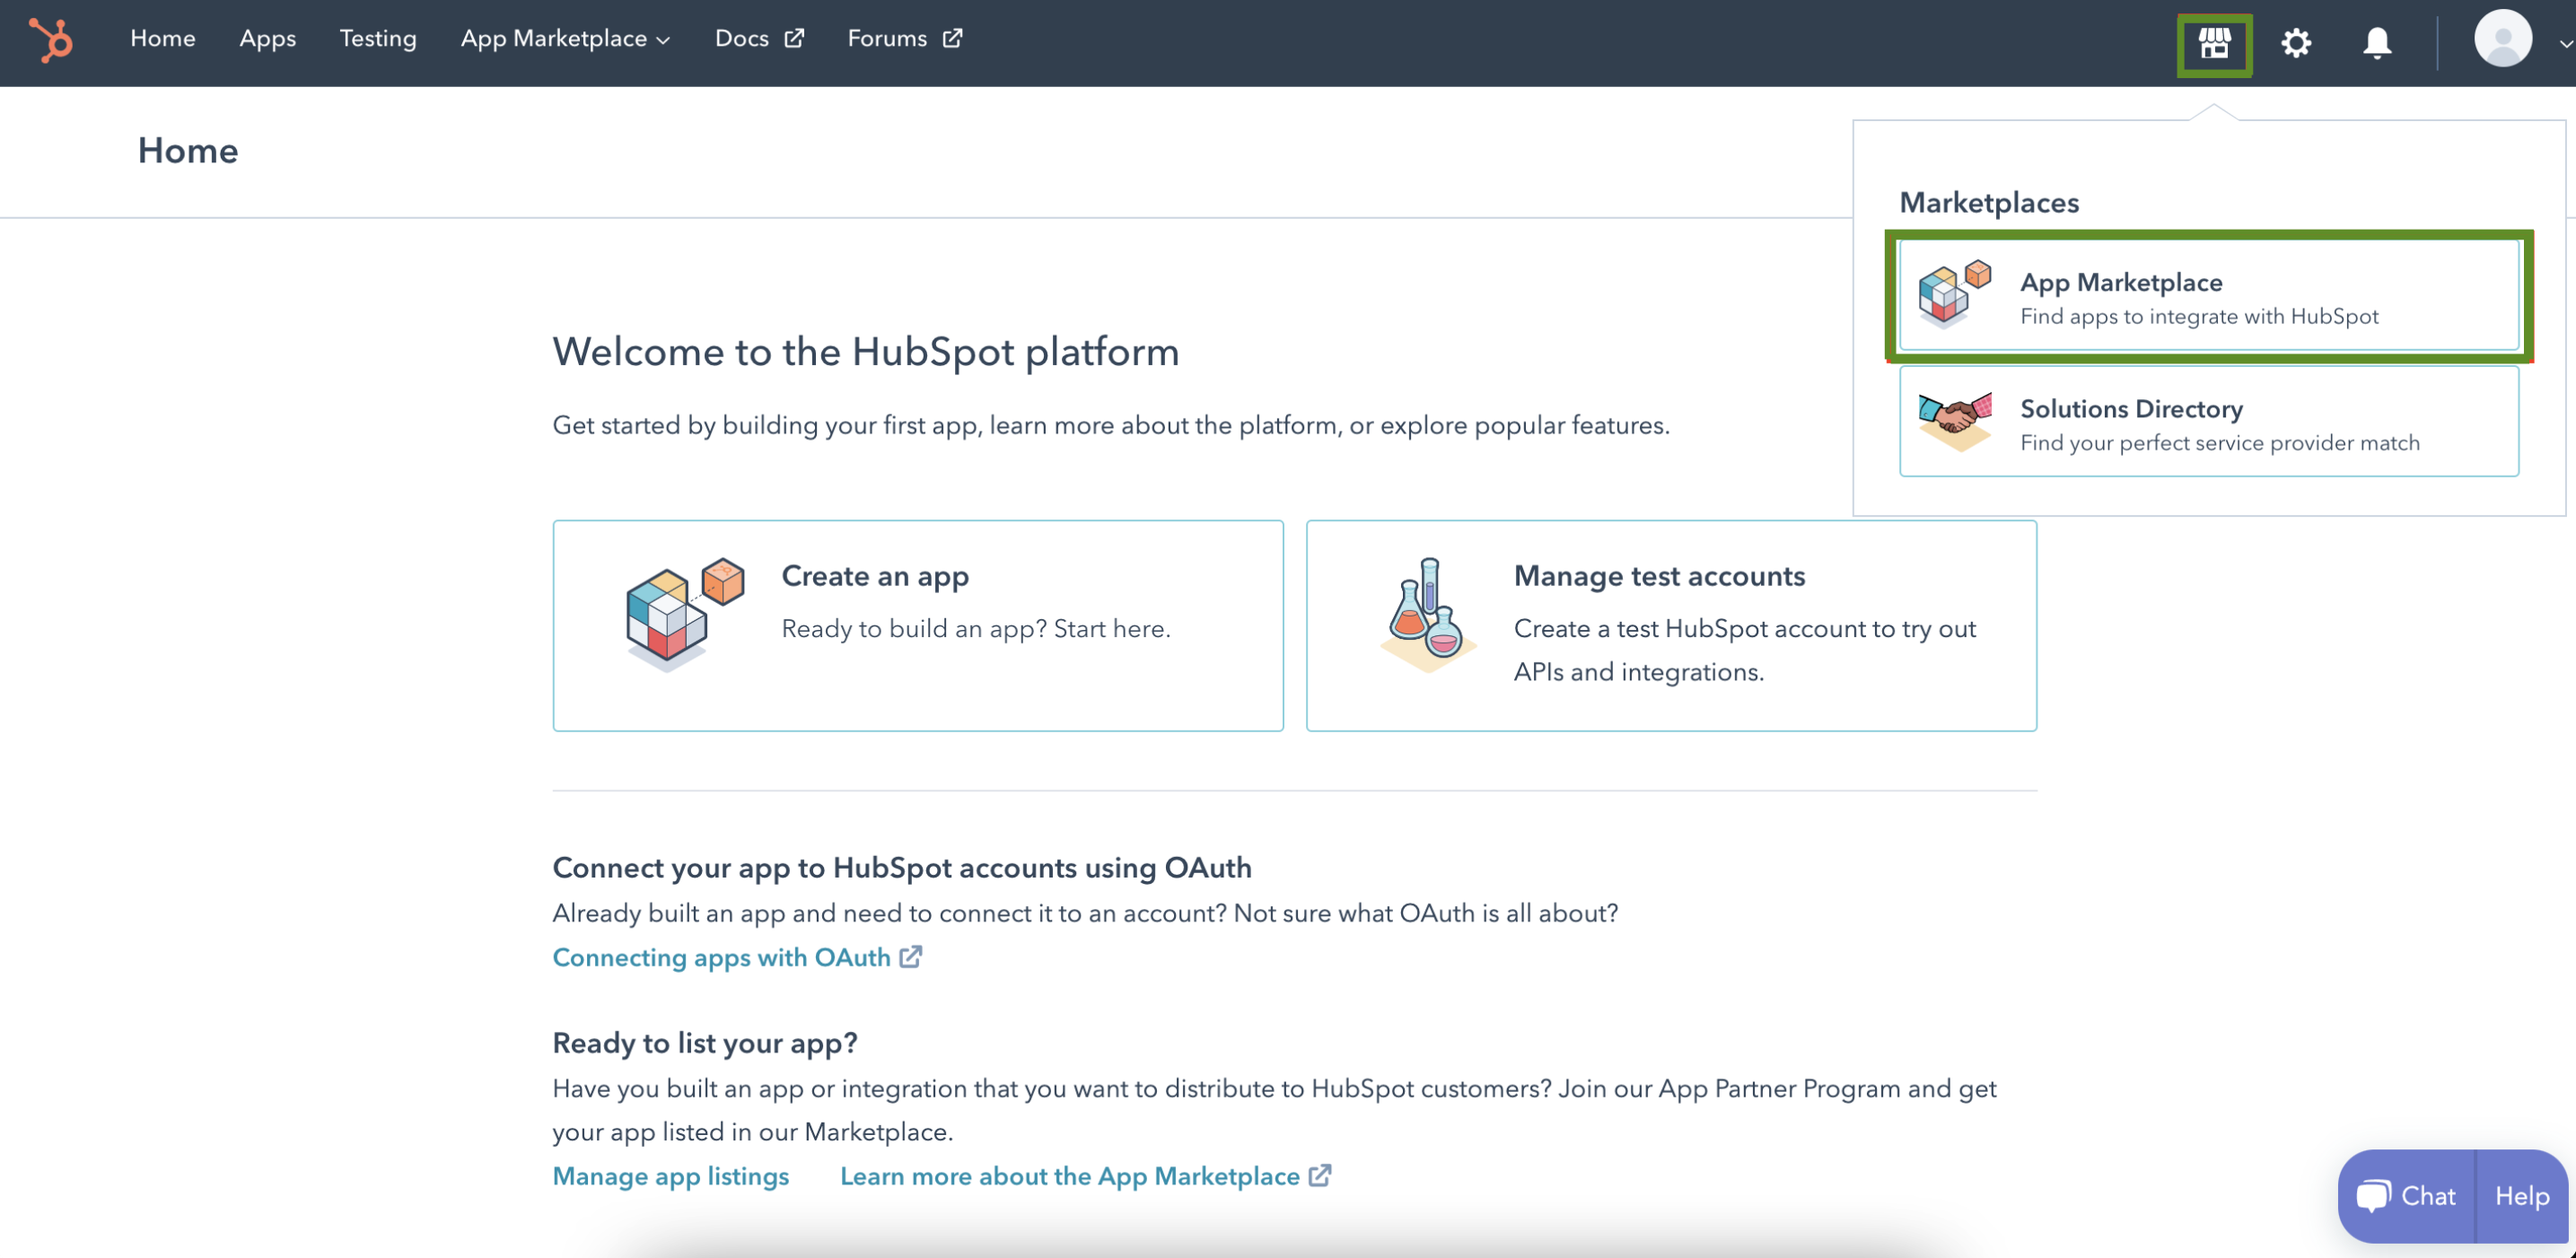This screenshot has width=2576, height=1258.
Task: Open the Testing menu item
Action: click(x=377, y=39)
